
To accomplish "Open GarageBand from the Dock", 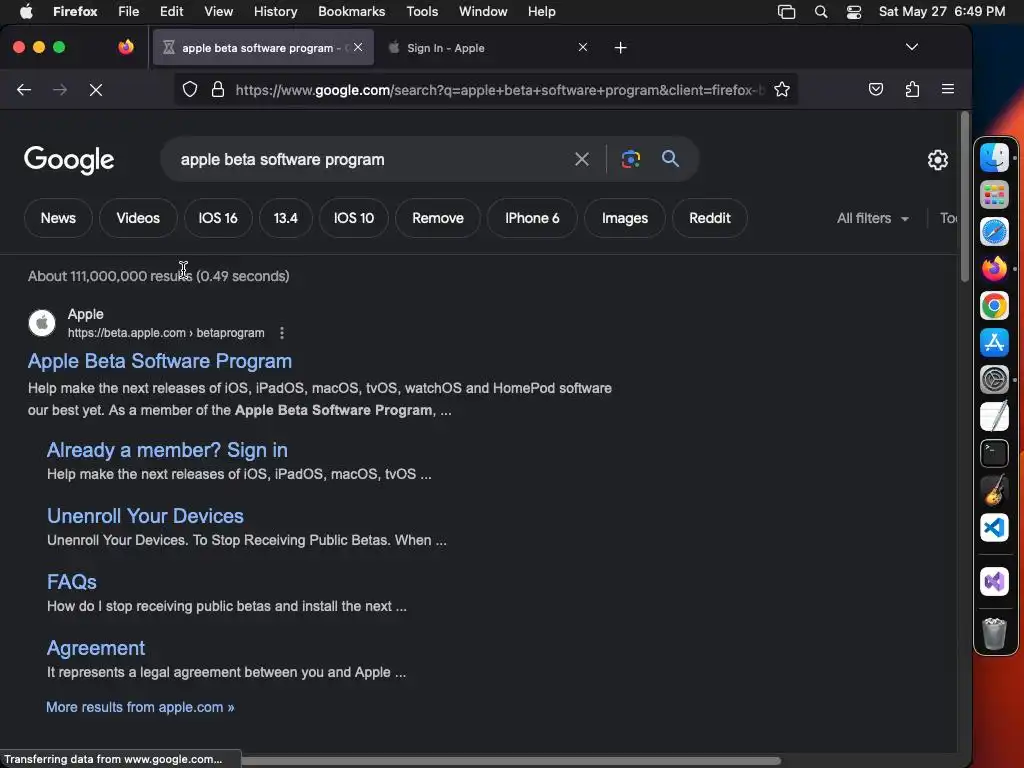I will click(x=995, y=490).
